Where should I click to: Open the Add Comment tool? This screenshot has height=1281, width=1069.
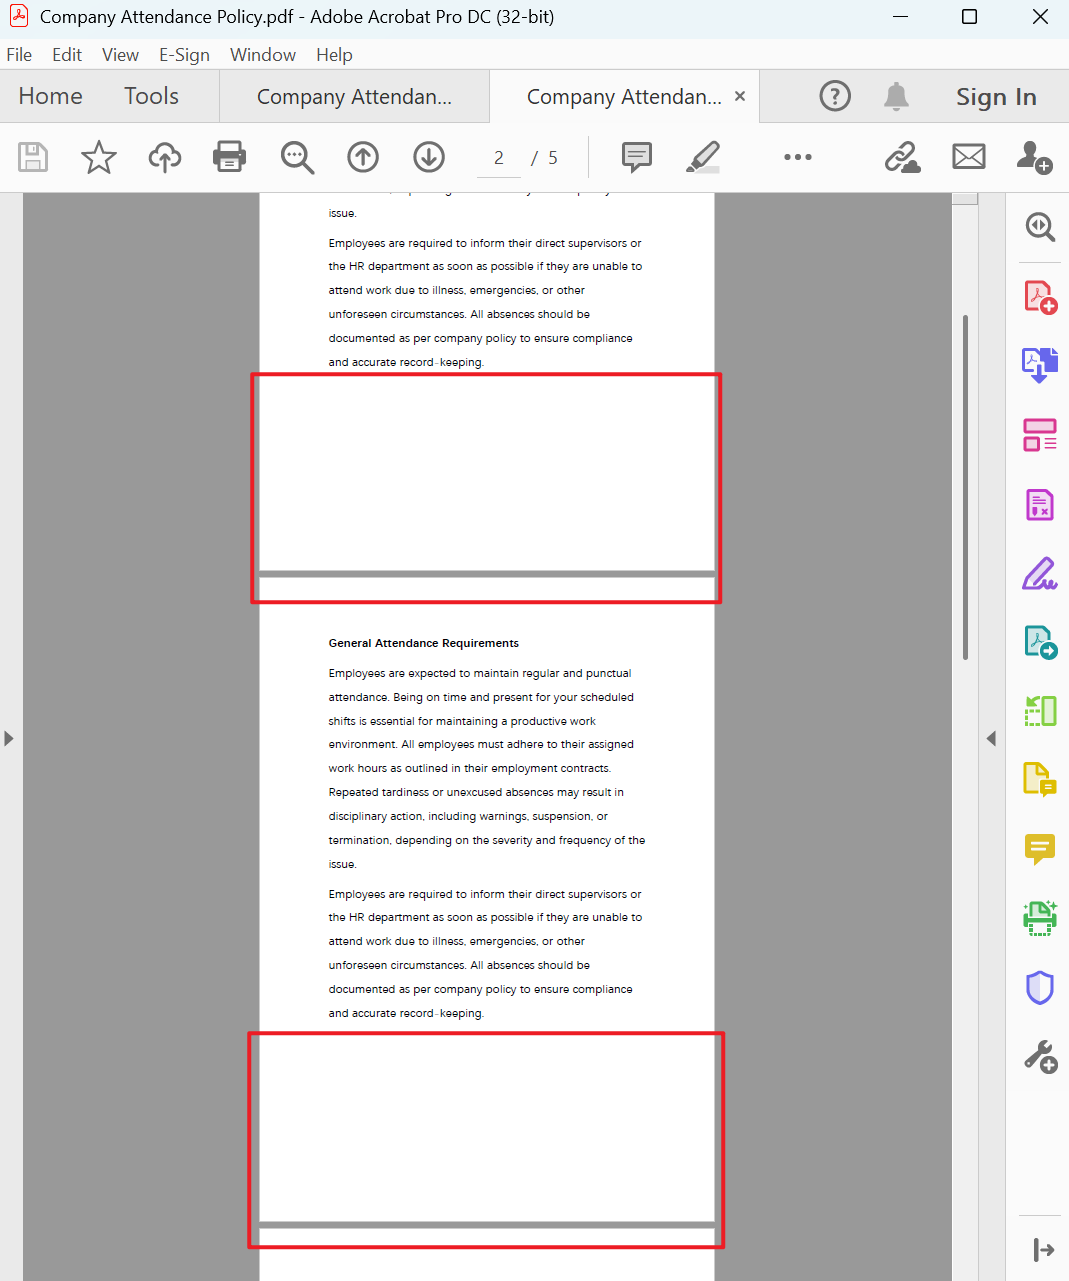(x=636, y=157)
